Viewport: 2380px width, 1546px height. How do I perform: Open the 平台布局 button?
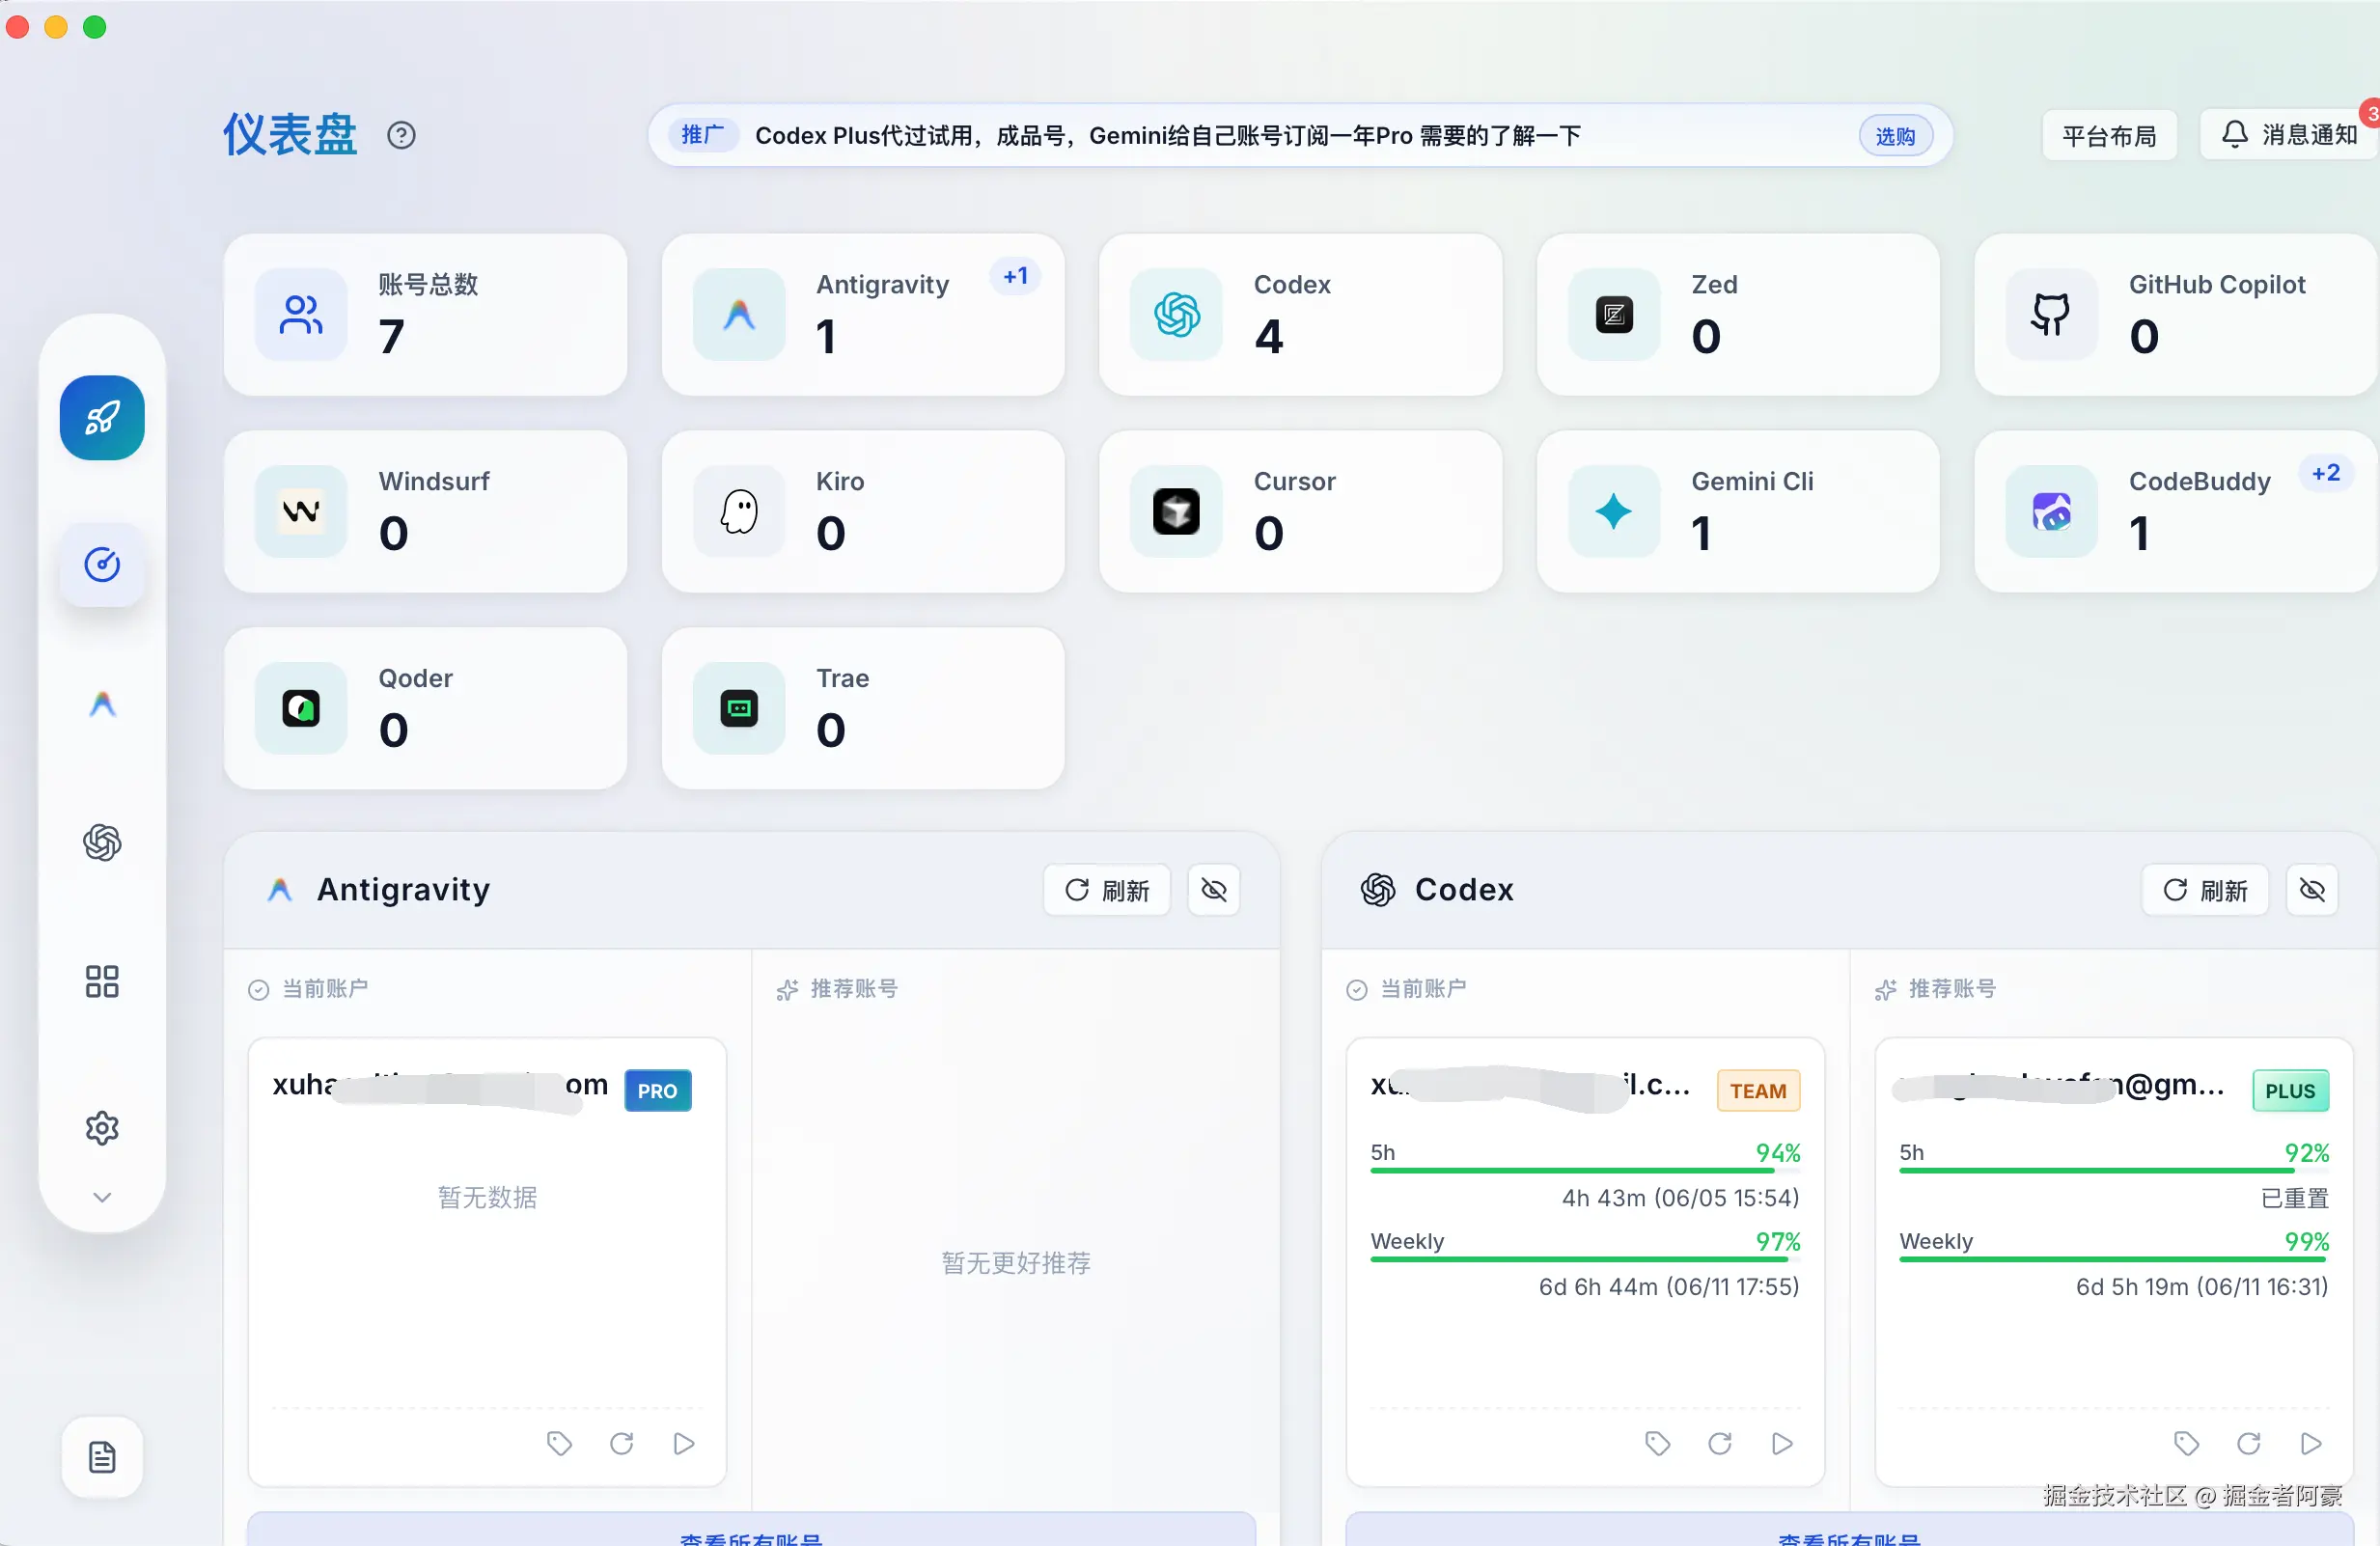click(x=2109, y=135)
